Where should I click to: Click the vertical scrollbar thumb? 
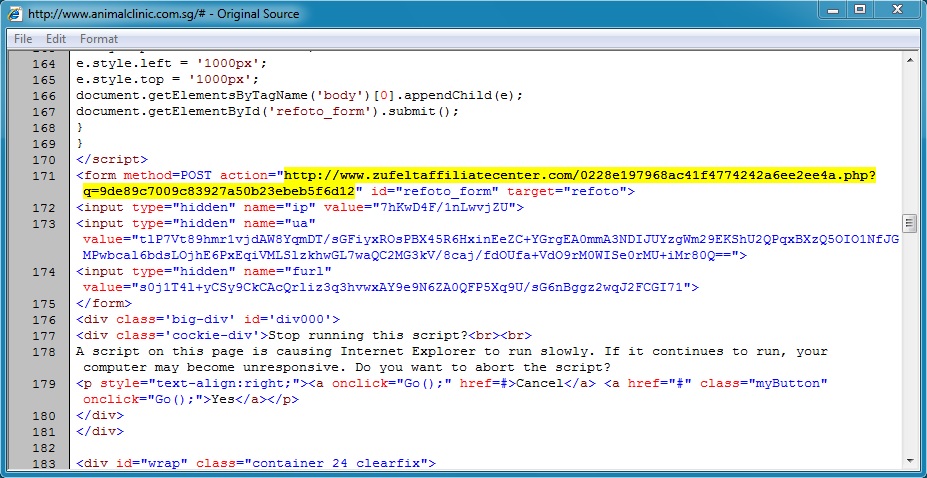909,223
